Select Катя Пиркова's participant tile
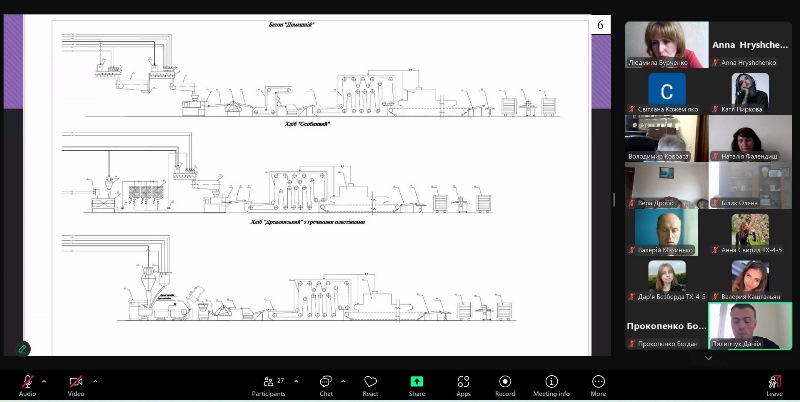Screen dimensions: 800x402 (750, 93)
